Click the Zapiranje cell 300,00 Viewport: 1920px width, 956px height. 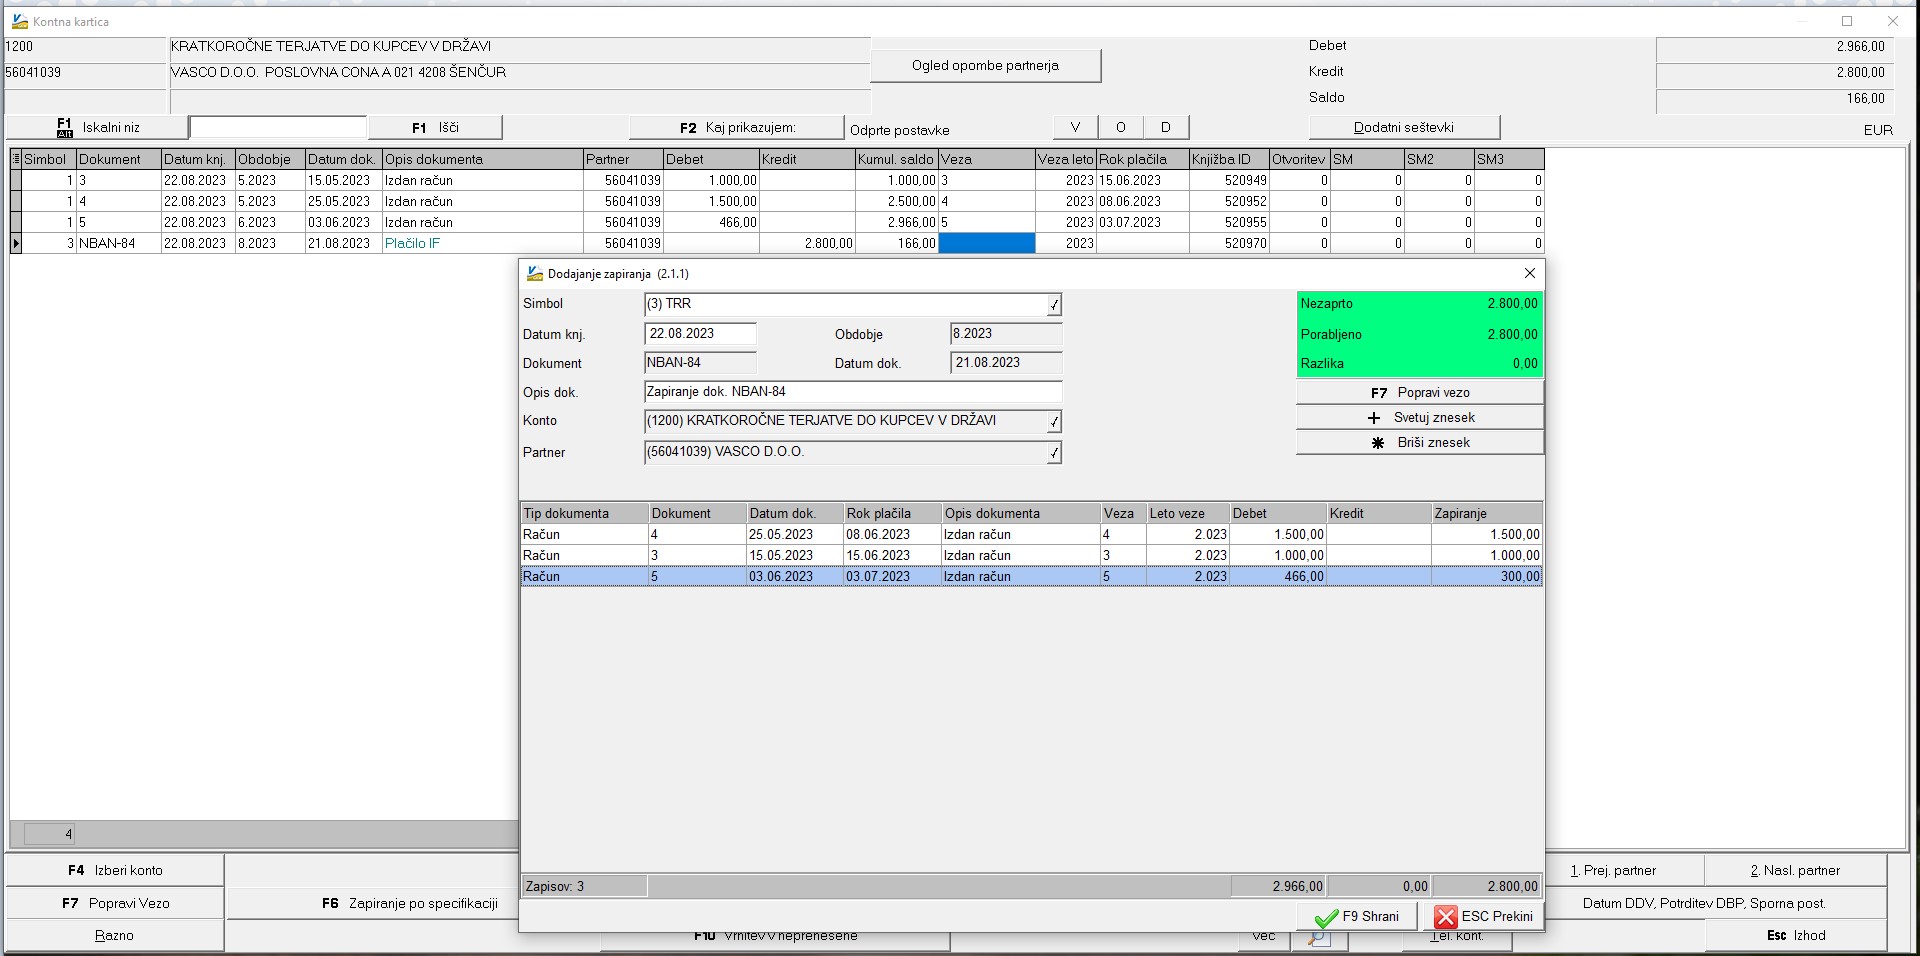pyautogui.click(x=1487, y=576)
